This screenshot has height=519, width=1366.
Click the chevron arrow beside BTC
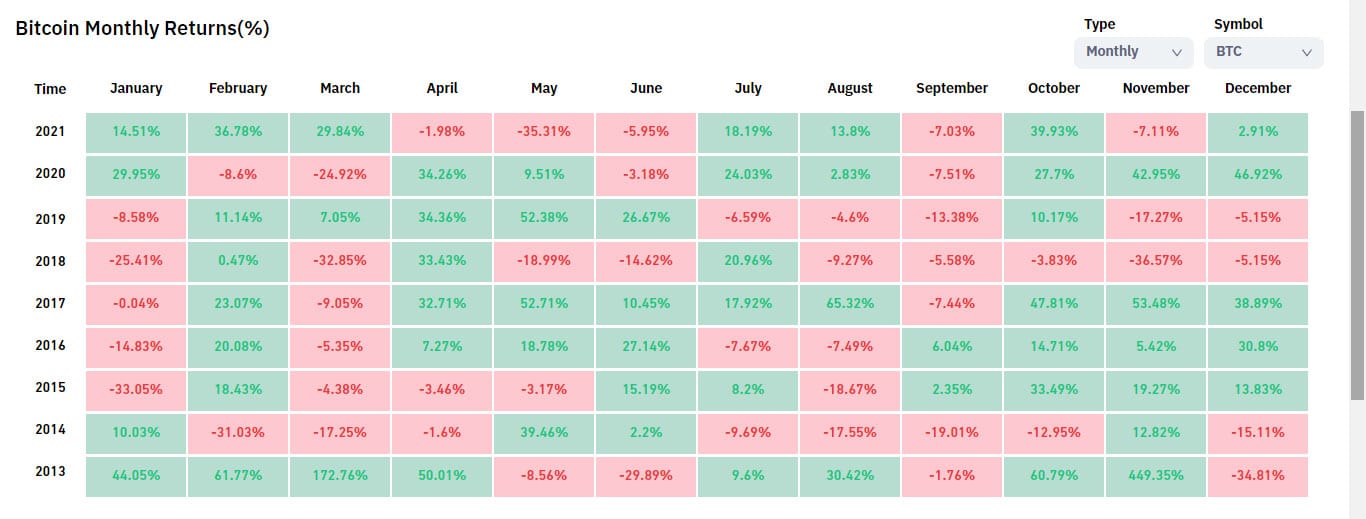point(1306,52)
